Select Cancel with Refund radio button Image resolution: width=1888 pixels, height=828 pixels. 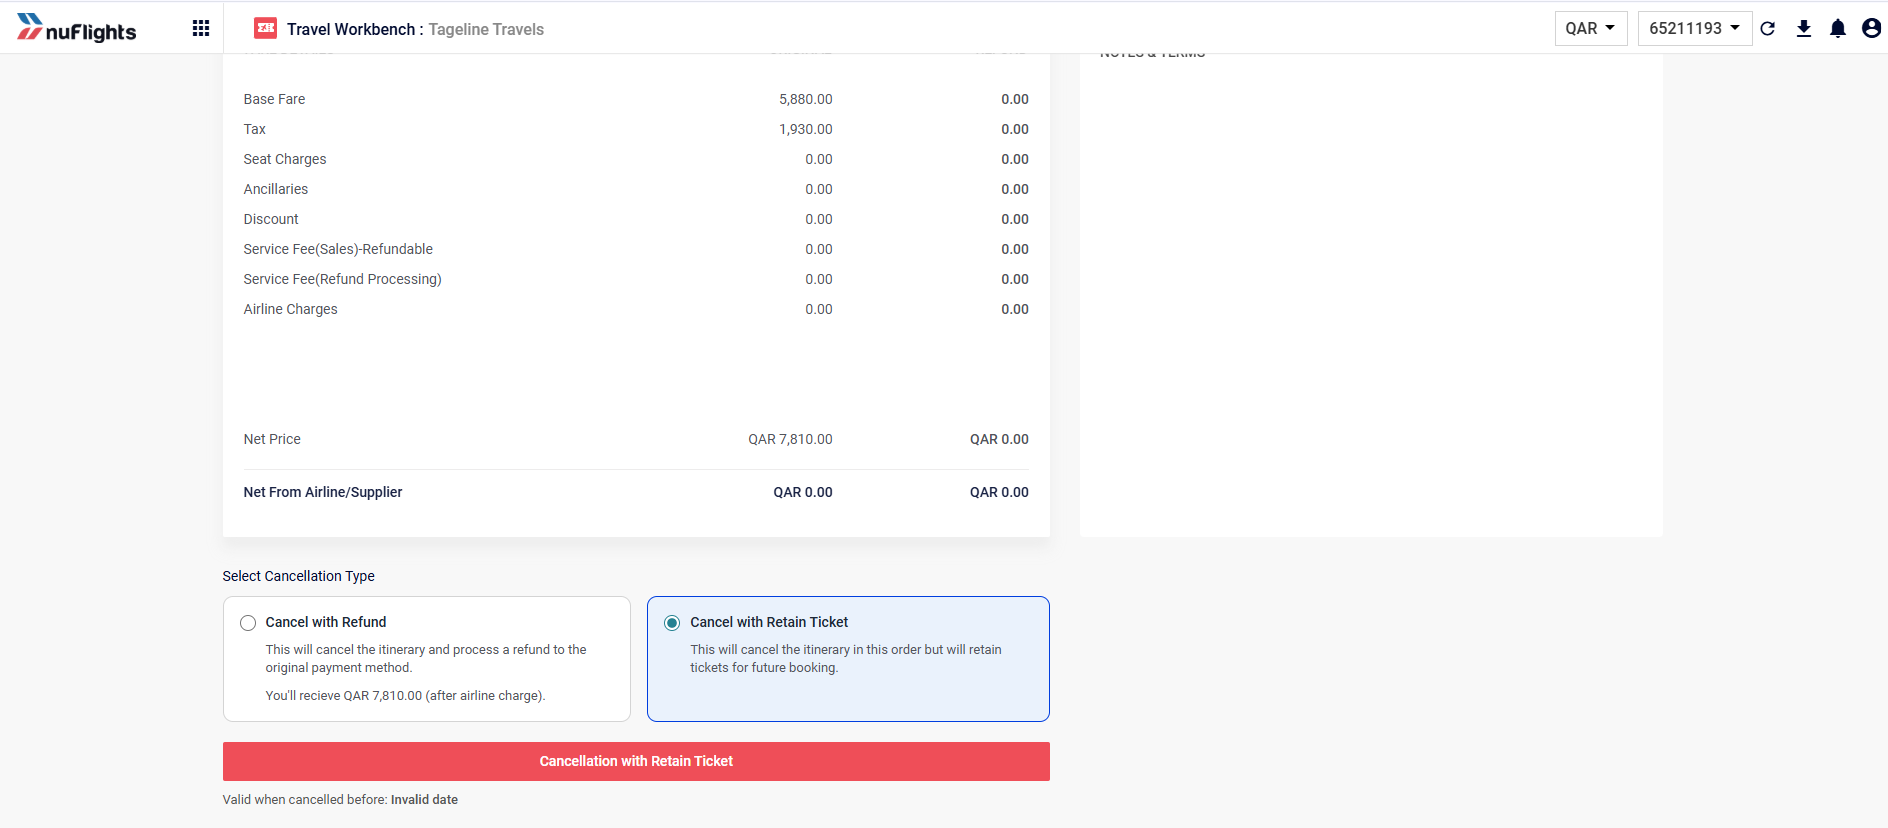click(x=248, y=623)
